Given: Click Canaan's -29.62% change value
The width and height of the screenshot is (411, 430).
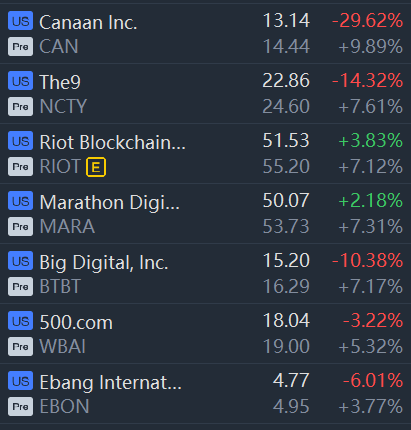Looking at the screenshot, I should coord(367,21).
